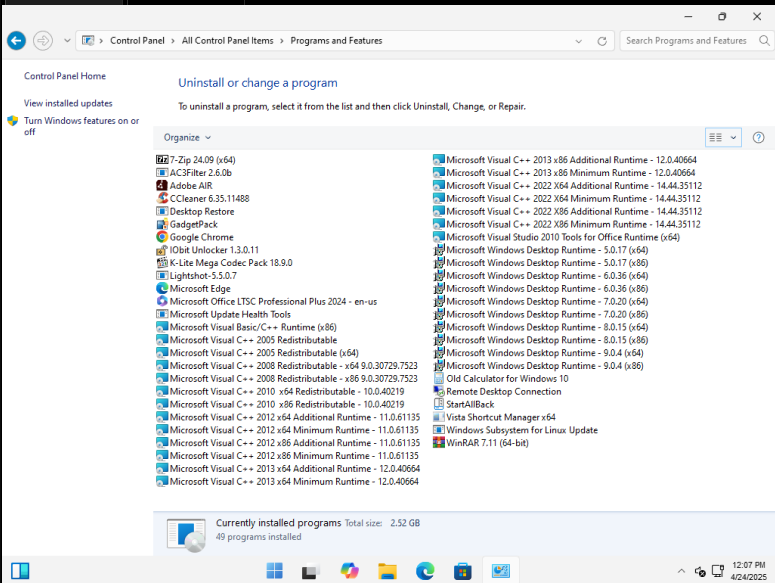Click the Microsoft Office LTSC Professional Plus icon
This screenshot has width=775, height=583.
(162, 301)
